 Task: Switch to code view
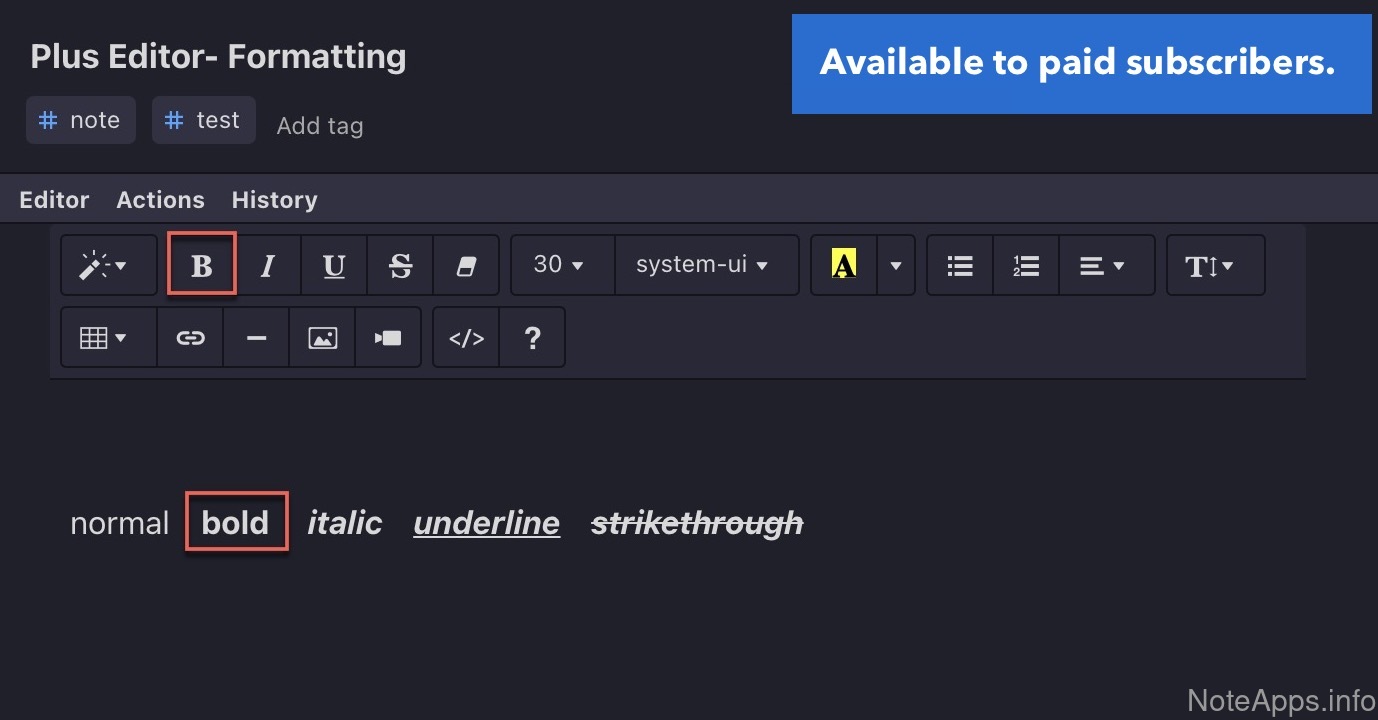click(x=466, y=338)
